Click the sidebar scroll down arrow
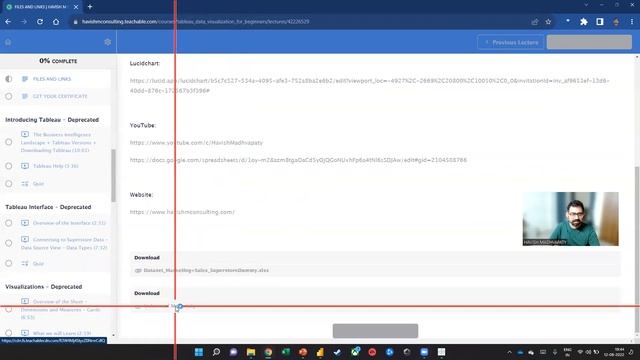Image resolution: width=640 pixels, height=360 pixels. (113, 335)
